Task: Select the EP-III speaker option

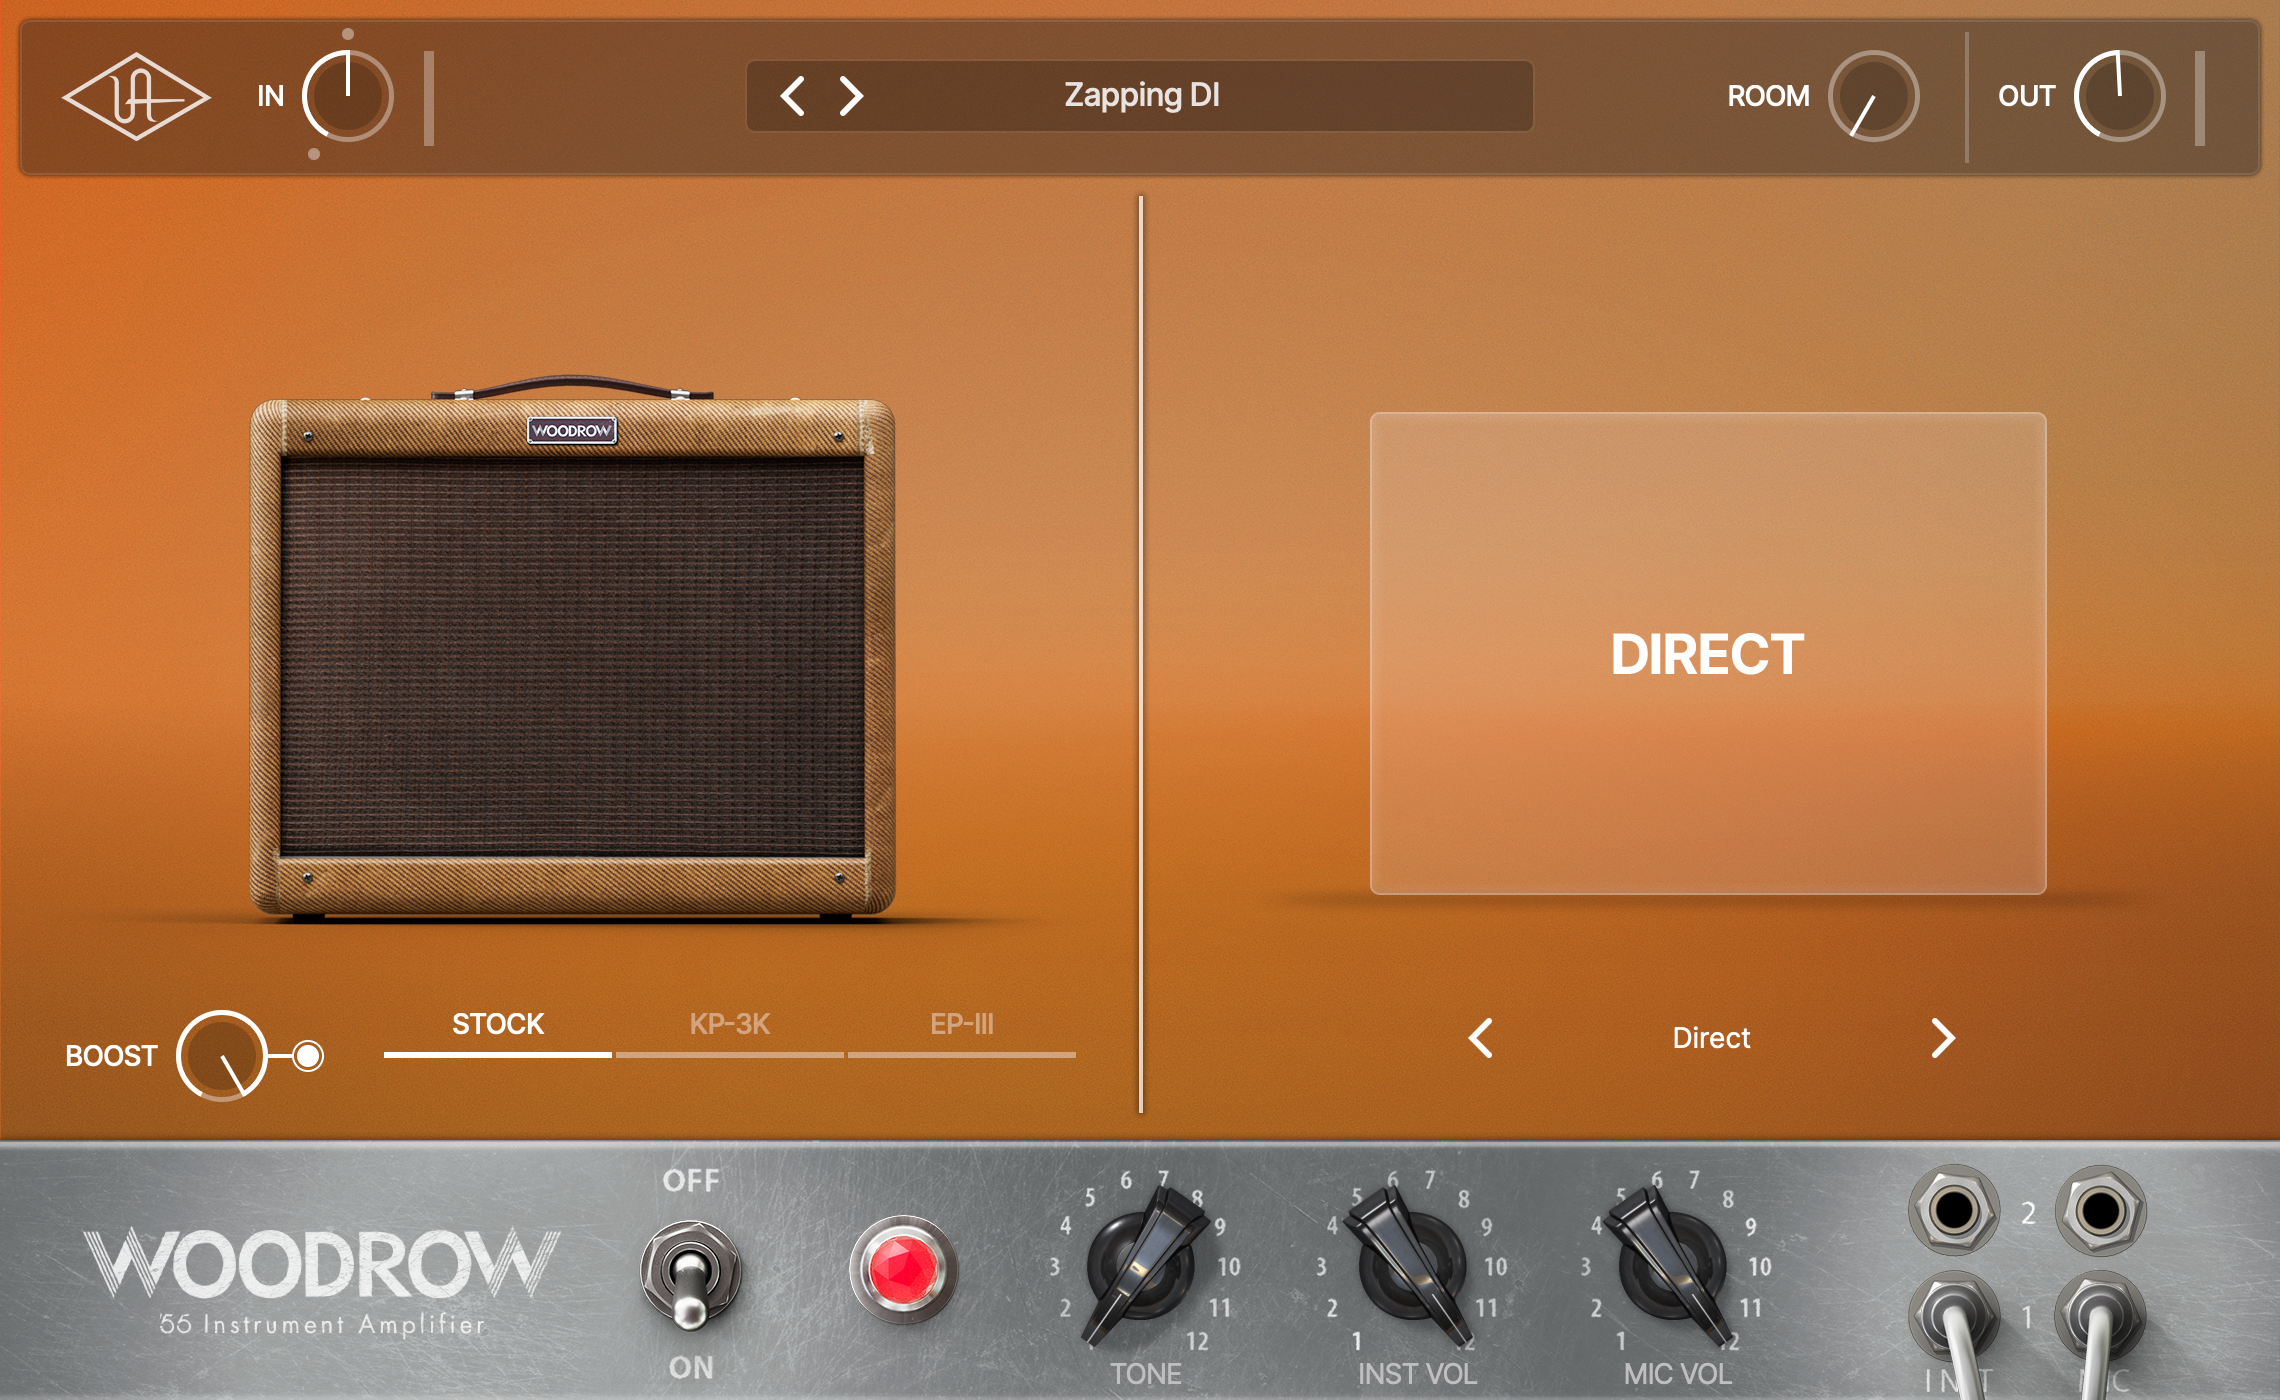Action: tap(961, 1025)
